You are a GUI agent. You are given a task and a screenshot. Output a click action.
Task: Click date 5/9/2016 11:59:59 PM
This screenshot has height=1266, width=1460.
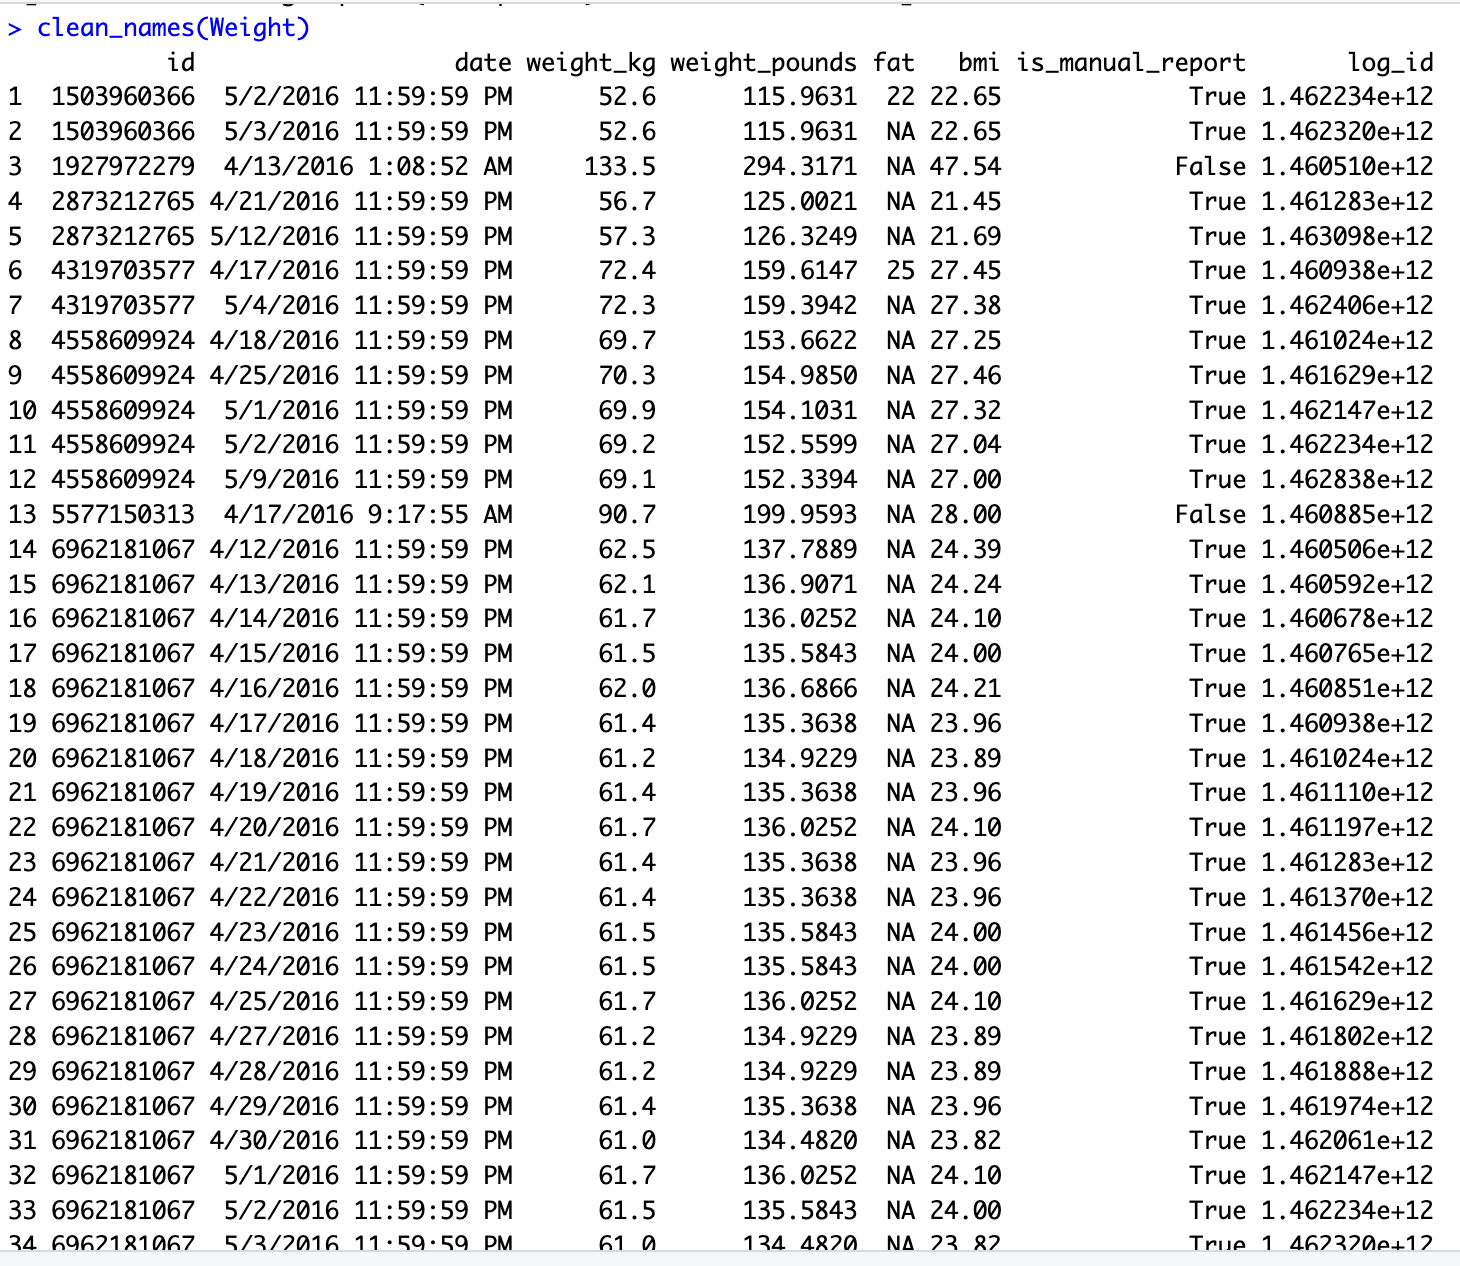tap(368, 479)
